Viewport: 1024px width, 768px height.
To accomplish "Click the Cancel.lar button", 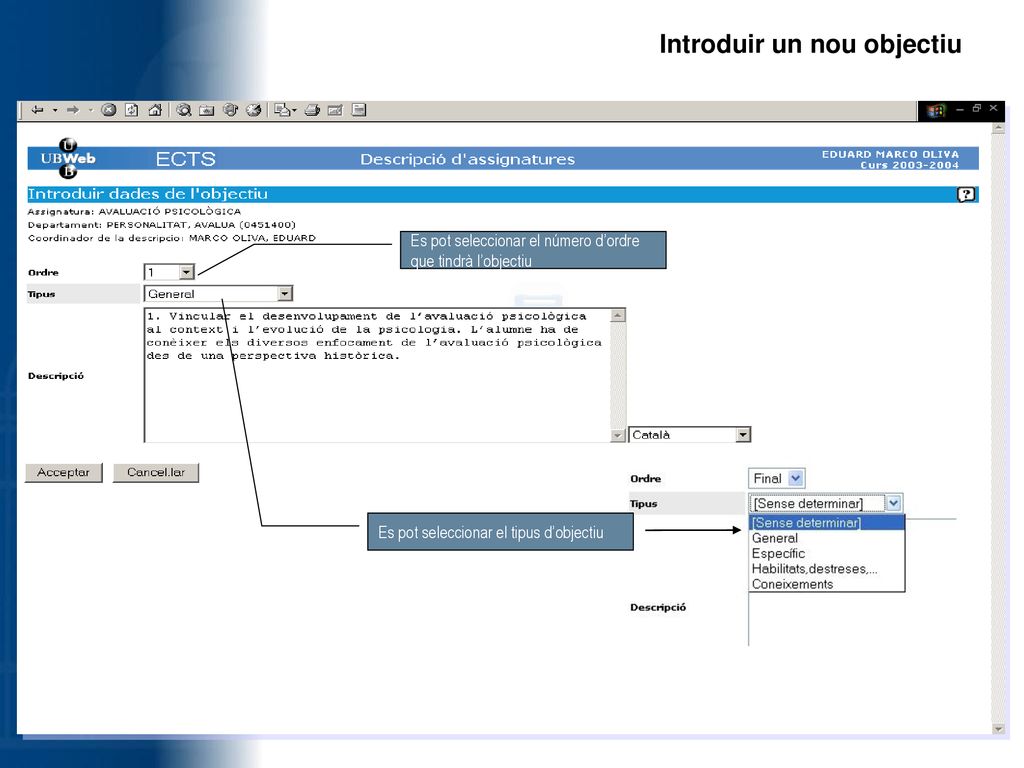I will coord(155,472).
